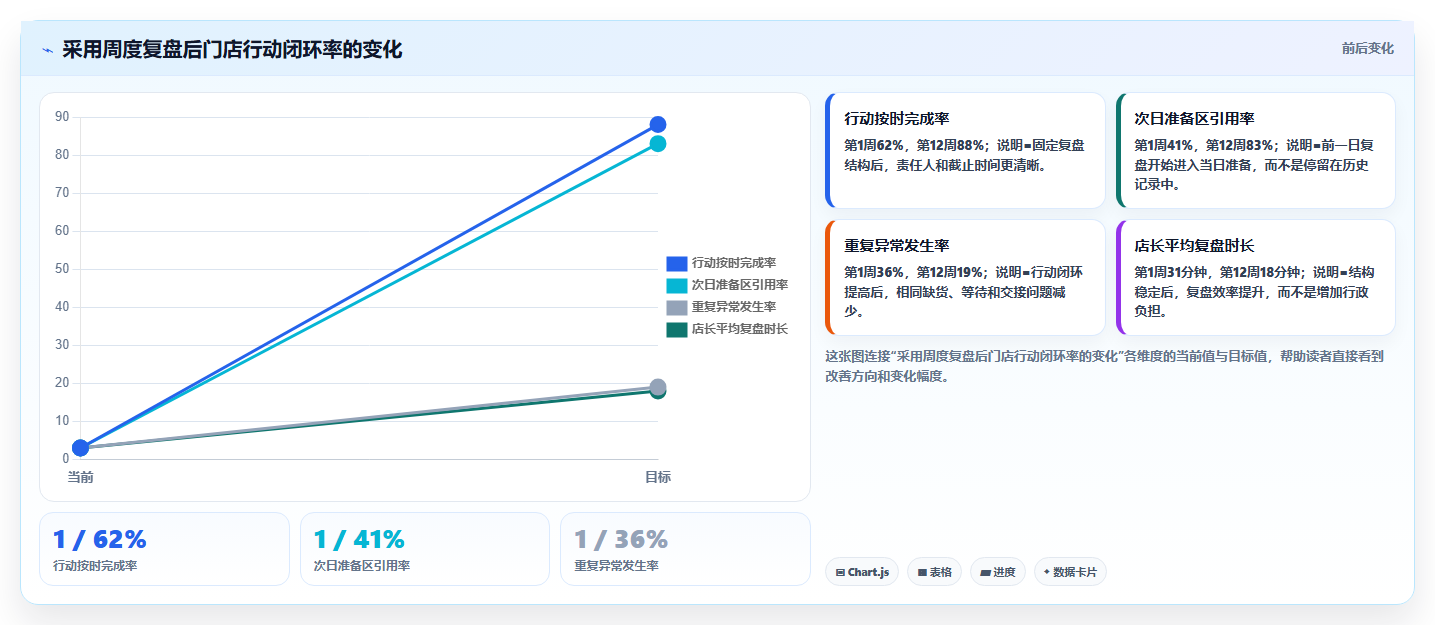Click the Chart.js tag
The height and width of the screenshot is (625, 1435).
point(862,572)
